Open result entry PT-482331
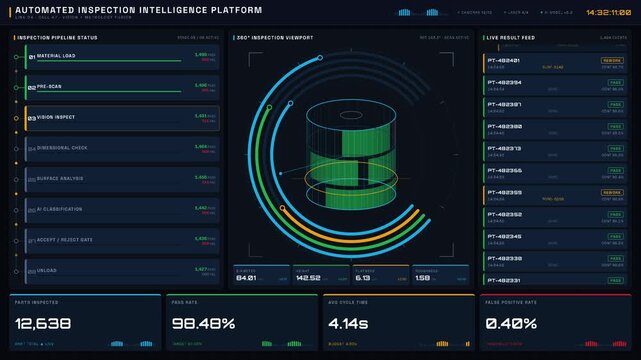 [x=555, y=280]
